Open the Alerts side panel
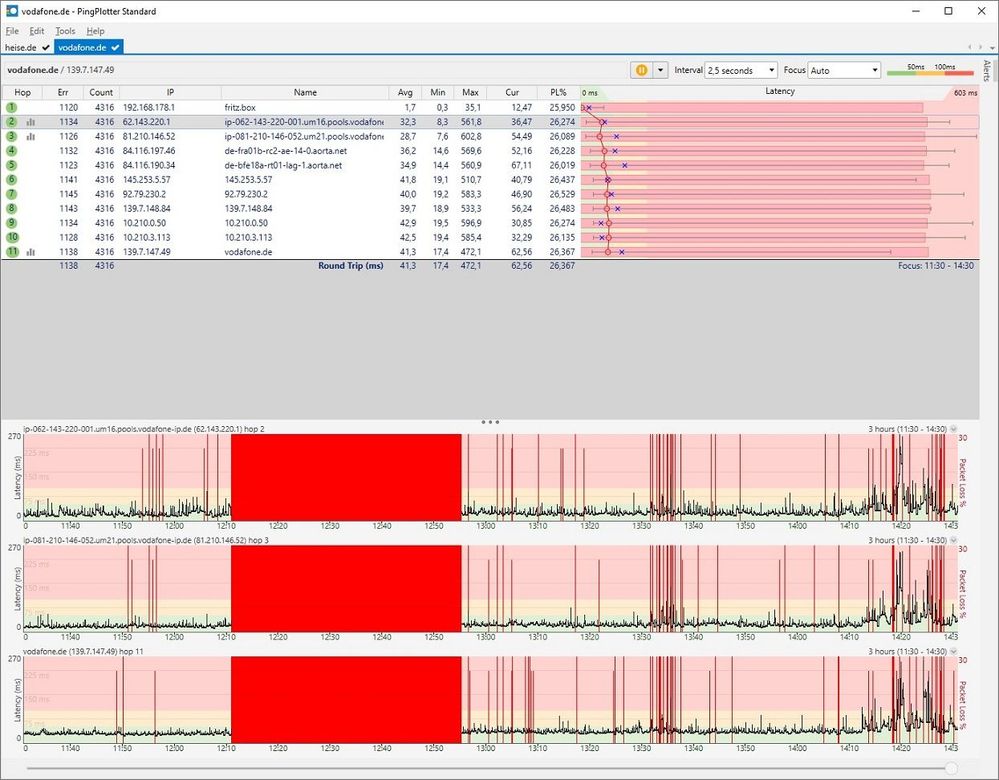999x780 pixels. [987, 71]
